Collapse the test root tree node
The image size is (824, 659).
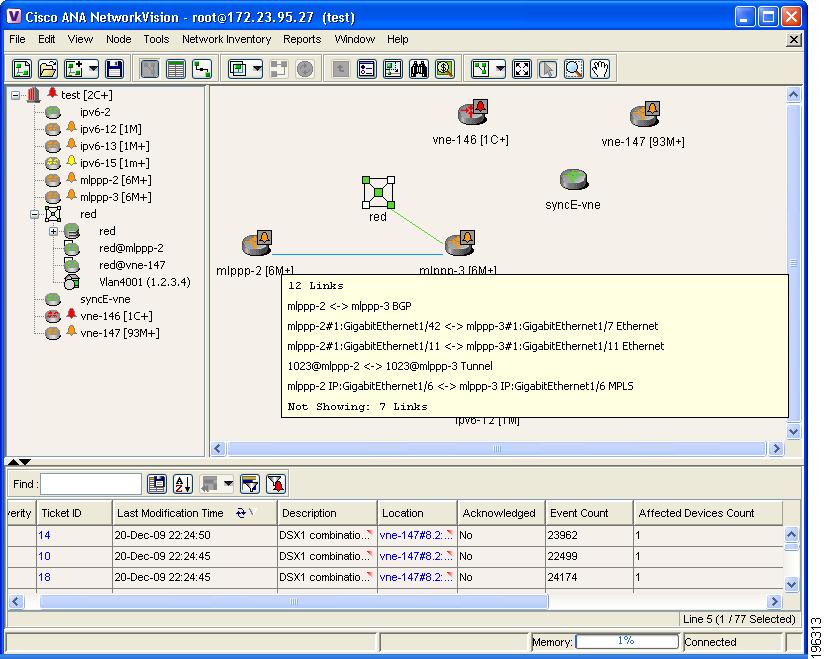click(x=16, y=95)
